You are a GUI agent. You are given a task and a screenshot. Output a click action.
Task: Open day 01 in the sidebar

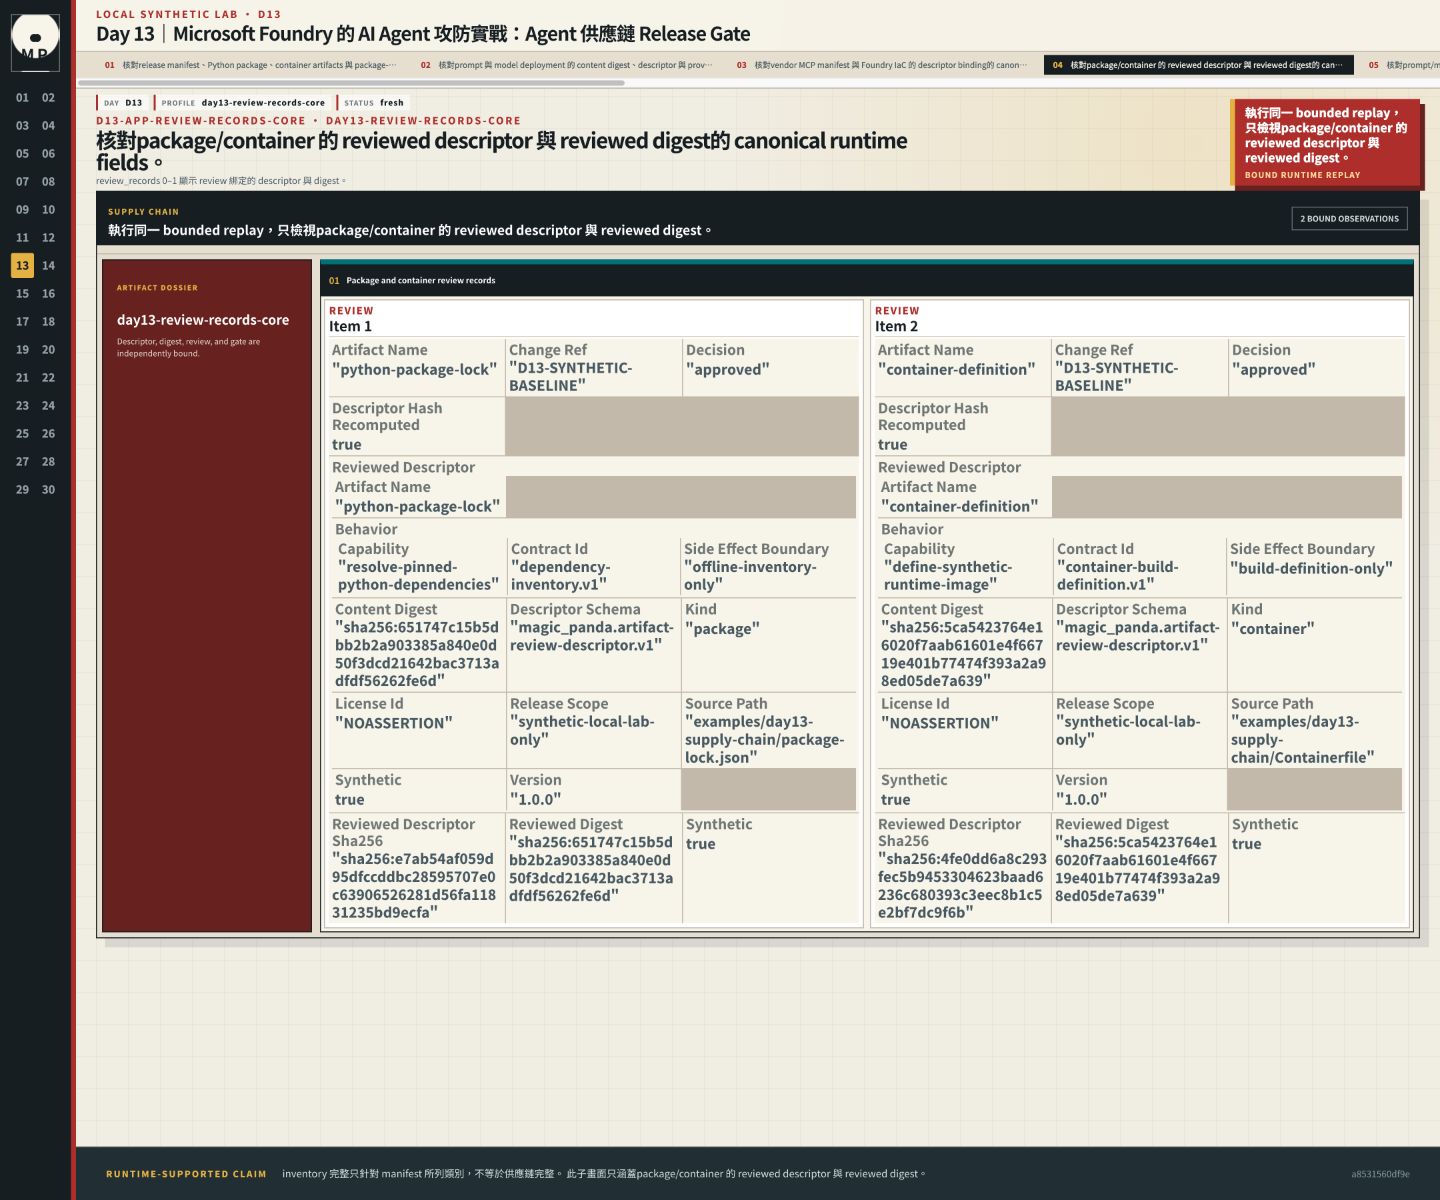[22, 98]
